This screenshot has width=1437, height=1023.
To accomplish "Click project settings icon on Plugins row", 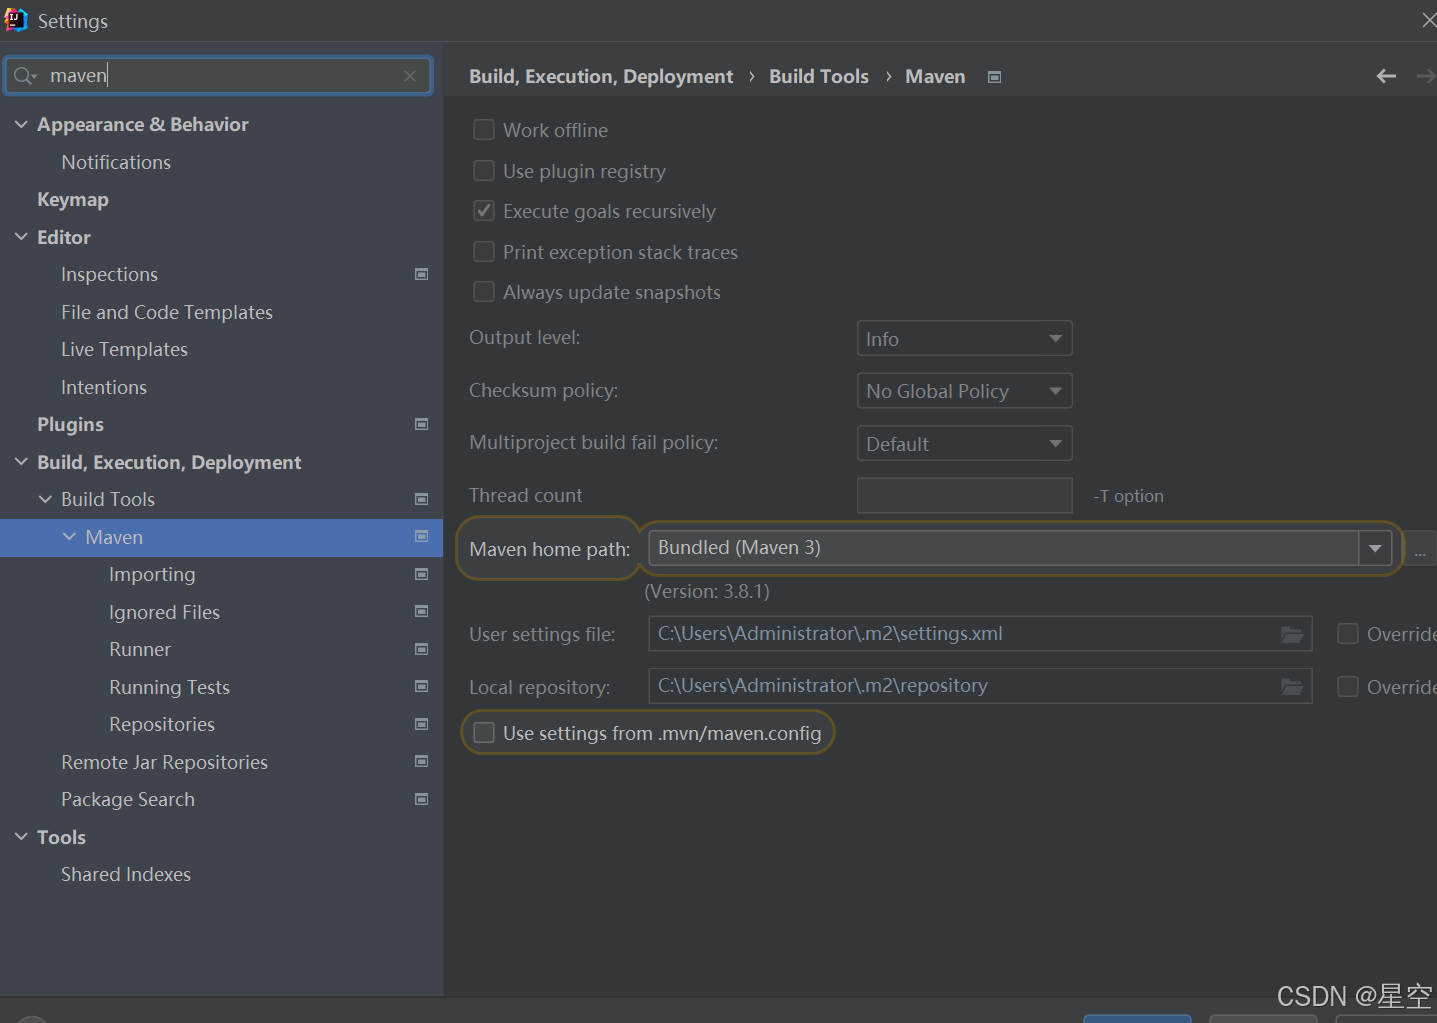I will tap(422, 424).
